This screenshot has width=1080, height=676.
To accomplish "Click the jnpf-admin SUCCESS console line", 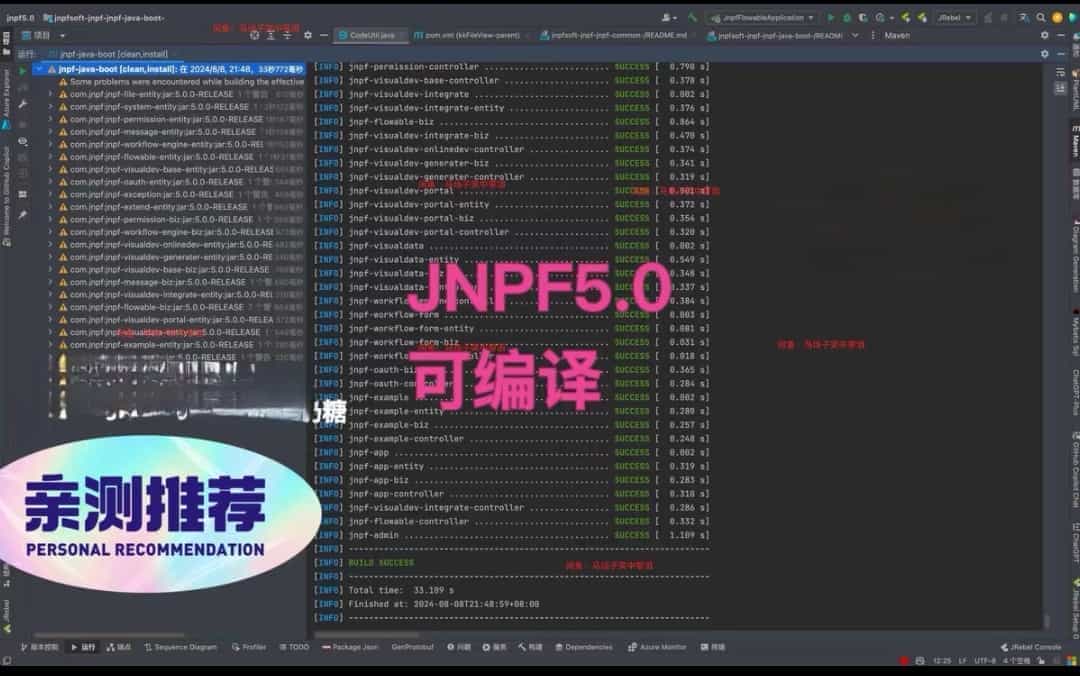I will 512,535.
